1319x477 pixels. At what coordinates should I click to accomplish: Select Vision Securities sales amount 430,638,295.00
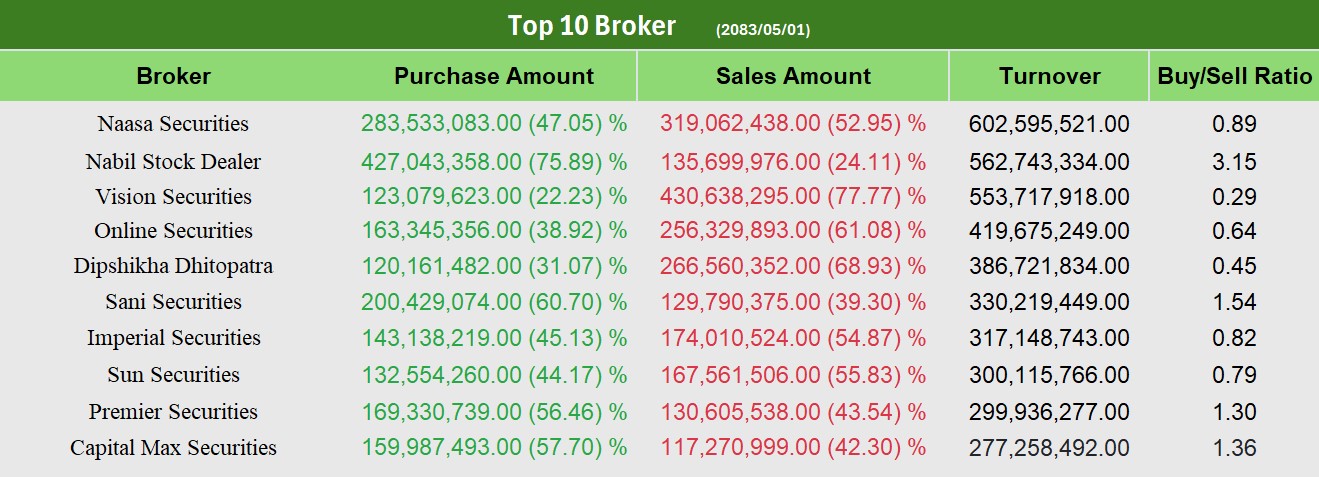point(793,197)
